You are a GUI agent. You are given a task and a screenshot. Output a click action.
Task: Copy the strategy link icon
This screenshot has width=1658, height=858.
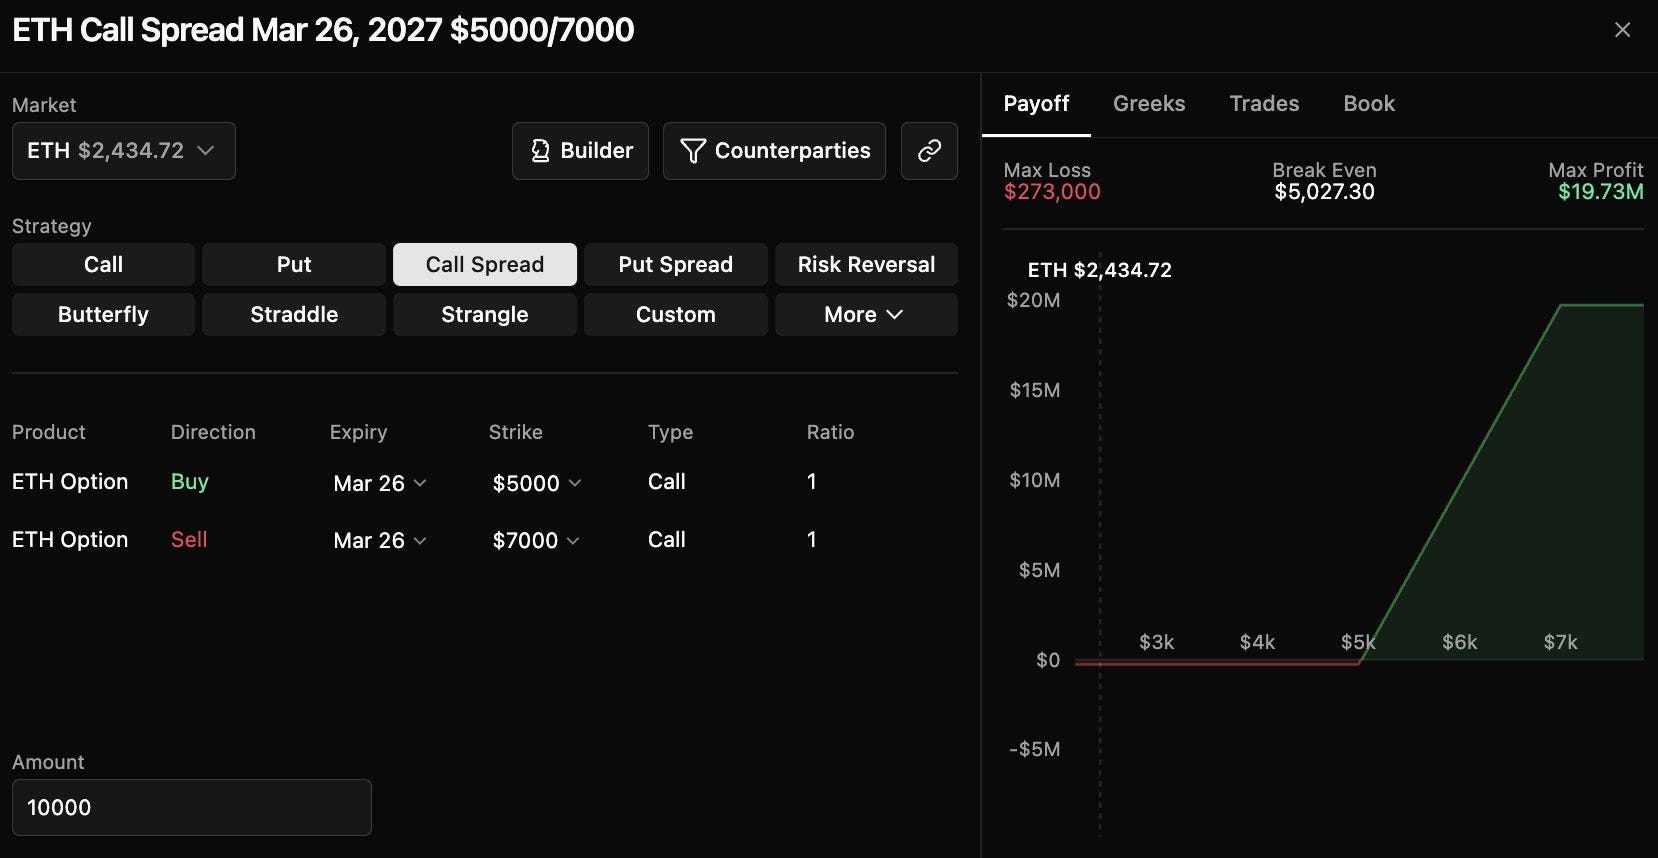click(x=929, y=151)
